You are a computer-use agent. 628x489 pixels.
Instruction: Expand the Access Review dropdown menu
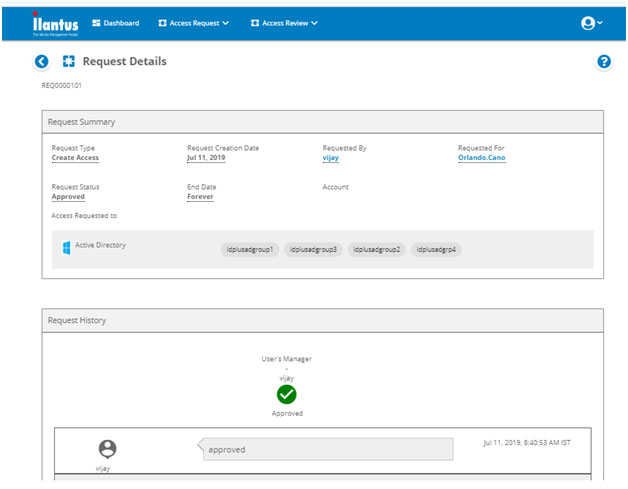[284, 23]
